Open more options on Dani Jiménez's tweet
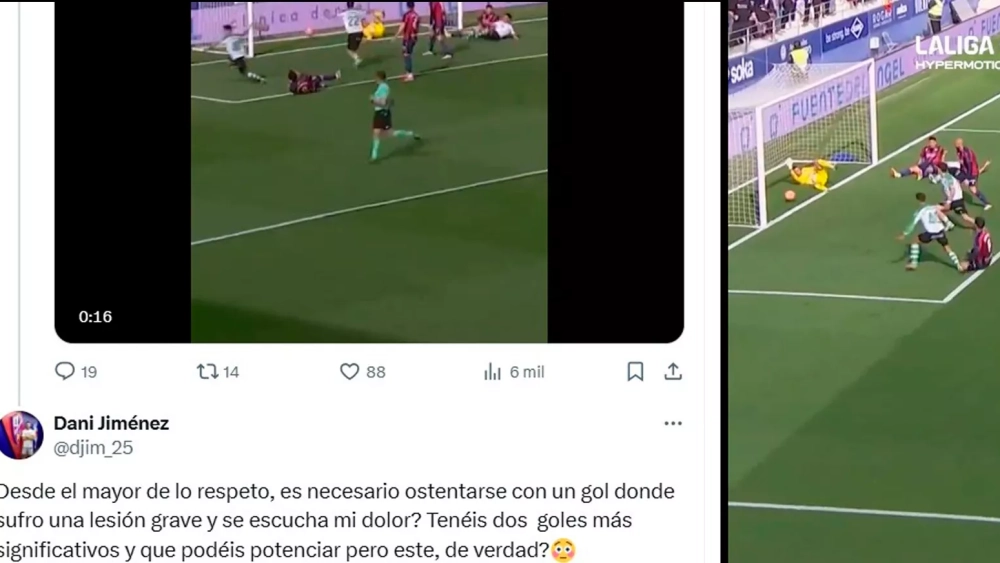Image resolution: width=1000 pixels, height=563 pixels. point(673,423)
